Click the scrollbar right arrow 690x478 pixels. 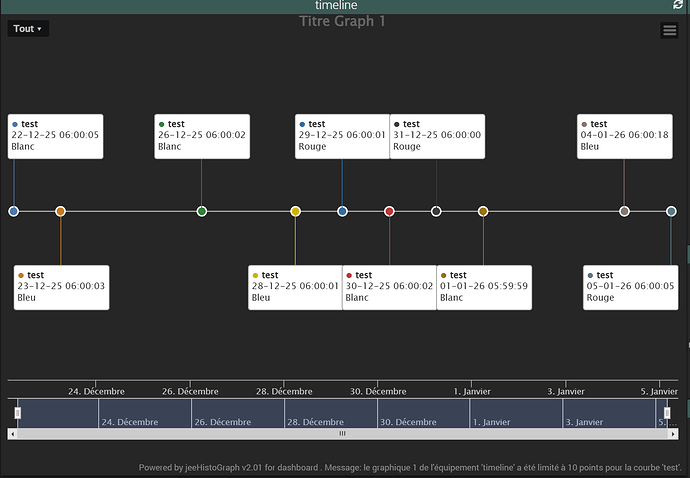(x=672, y=434)
